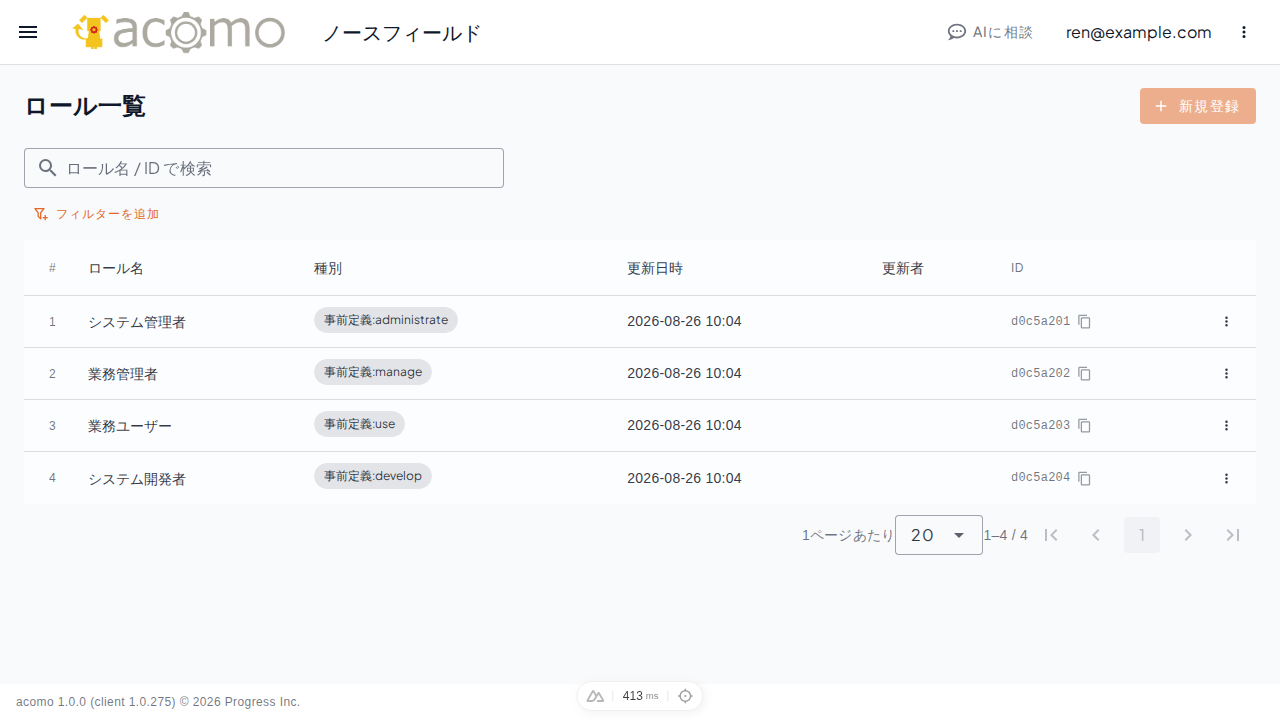Click the inspector target icon
This screenshot has width=1280, height=720.
[685, 696]
